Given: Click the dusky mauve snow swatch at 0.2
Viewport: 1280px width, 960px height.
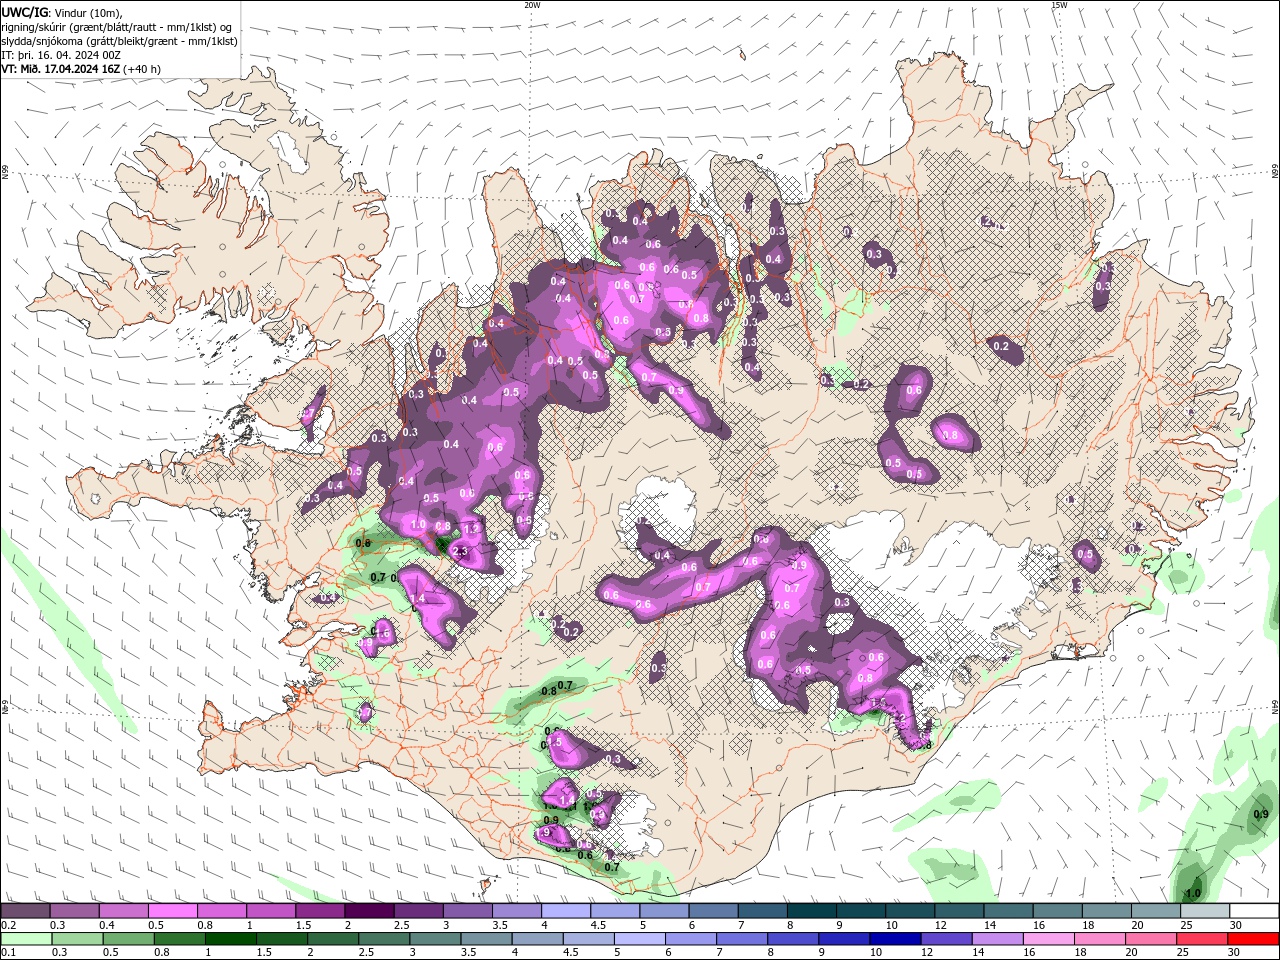Looking at the screenshot, I should coord(25,911).
